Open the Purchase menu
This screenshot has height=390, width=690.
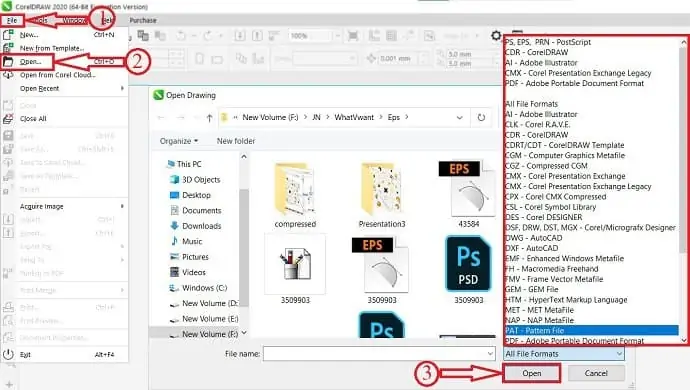coord(143,20)
